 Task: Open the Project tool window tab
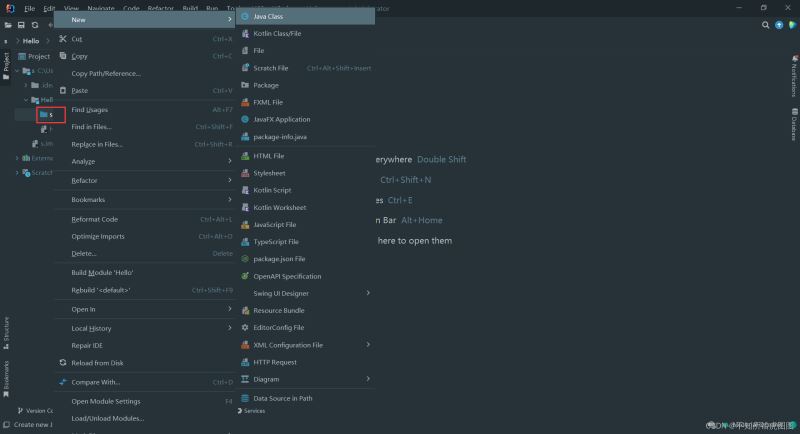(6, 66)
